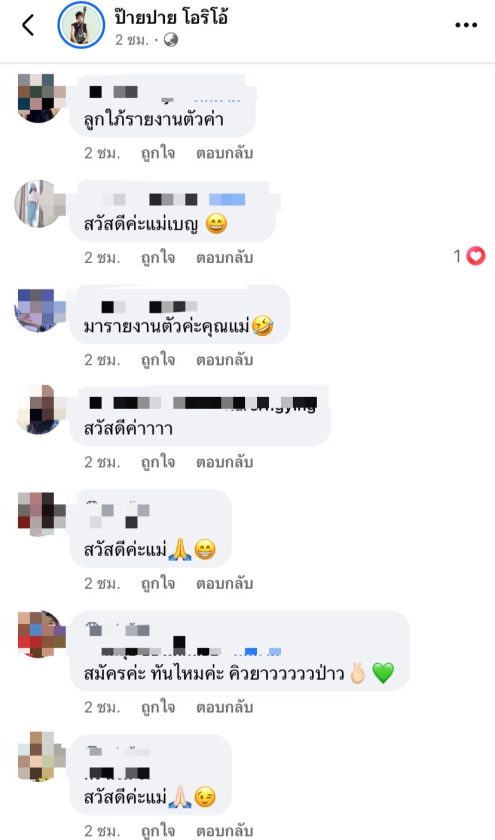Reply to the comment สวัสดีค่ะแม่เบญ
The height and width of the screenshot is (840, 495).
click(224, 258)
